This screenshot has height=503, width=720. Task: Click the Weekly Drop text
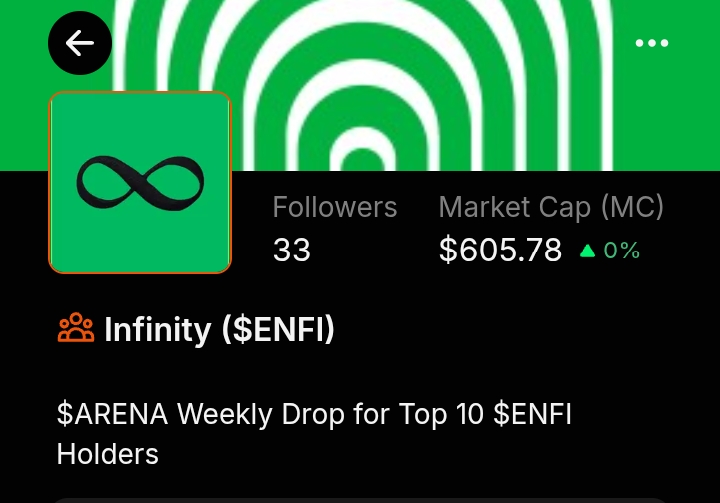pyautogui.click(x=260, y=414)
